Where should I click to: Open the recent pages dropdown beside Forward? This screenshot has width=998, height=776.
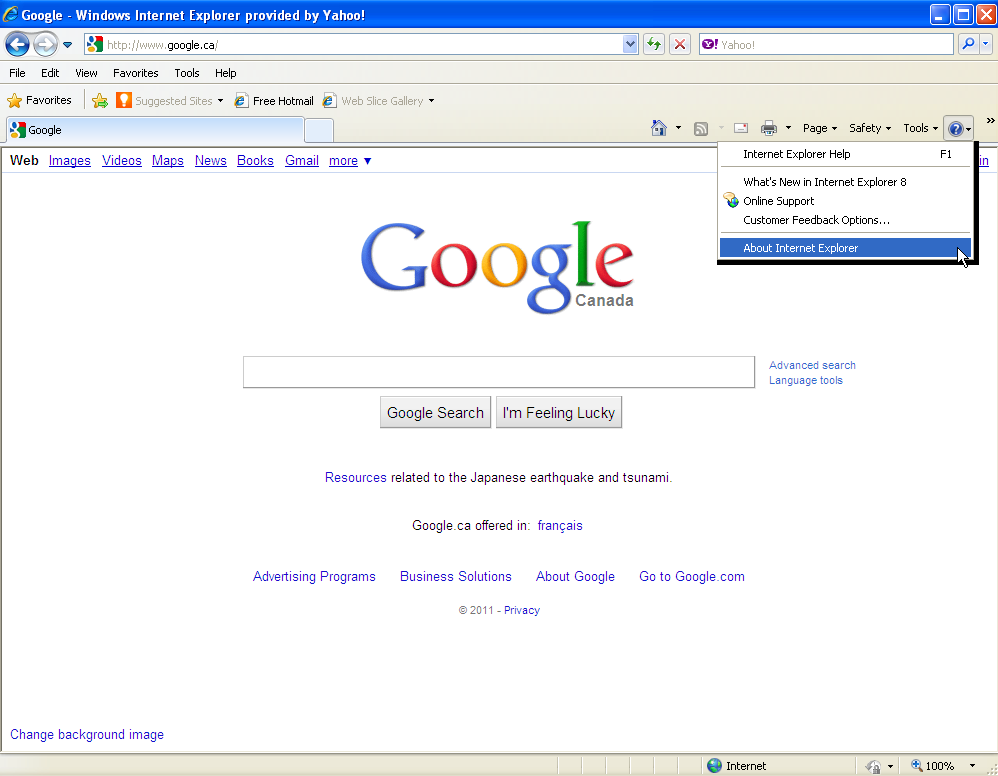(x=67, y=45)
